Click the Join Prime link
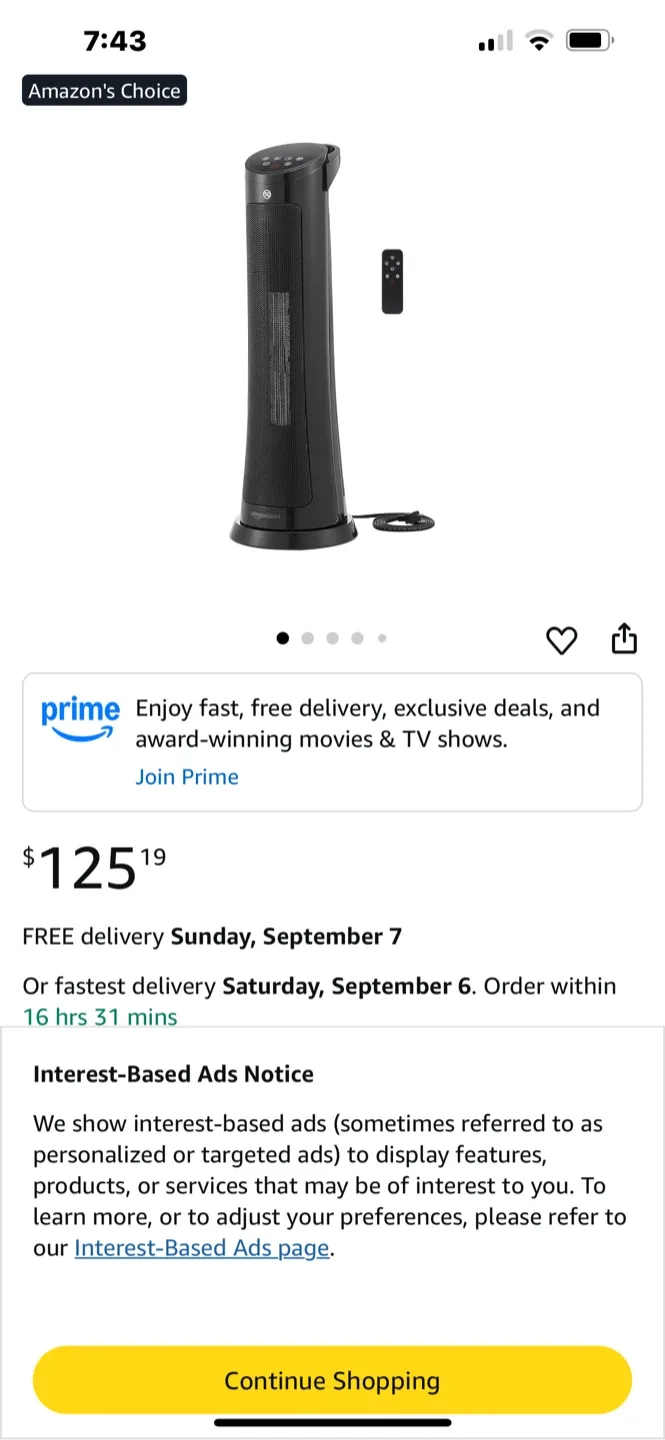 (x=187, y=777)
